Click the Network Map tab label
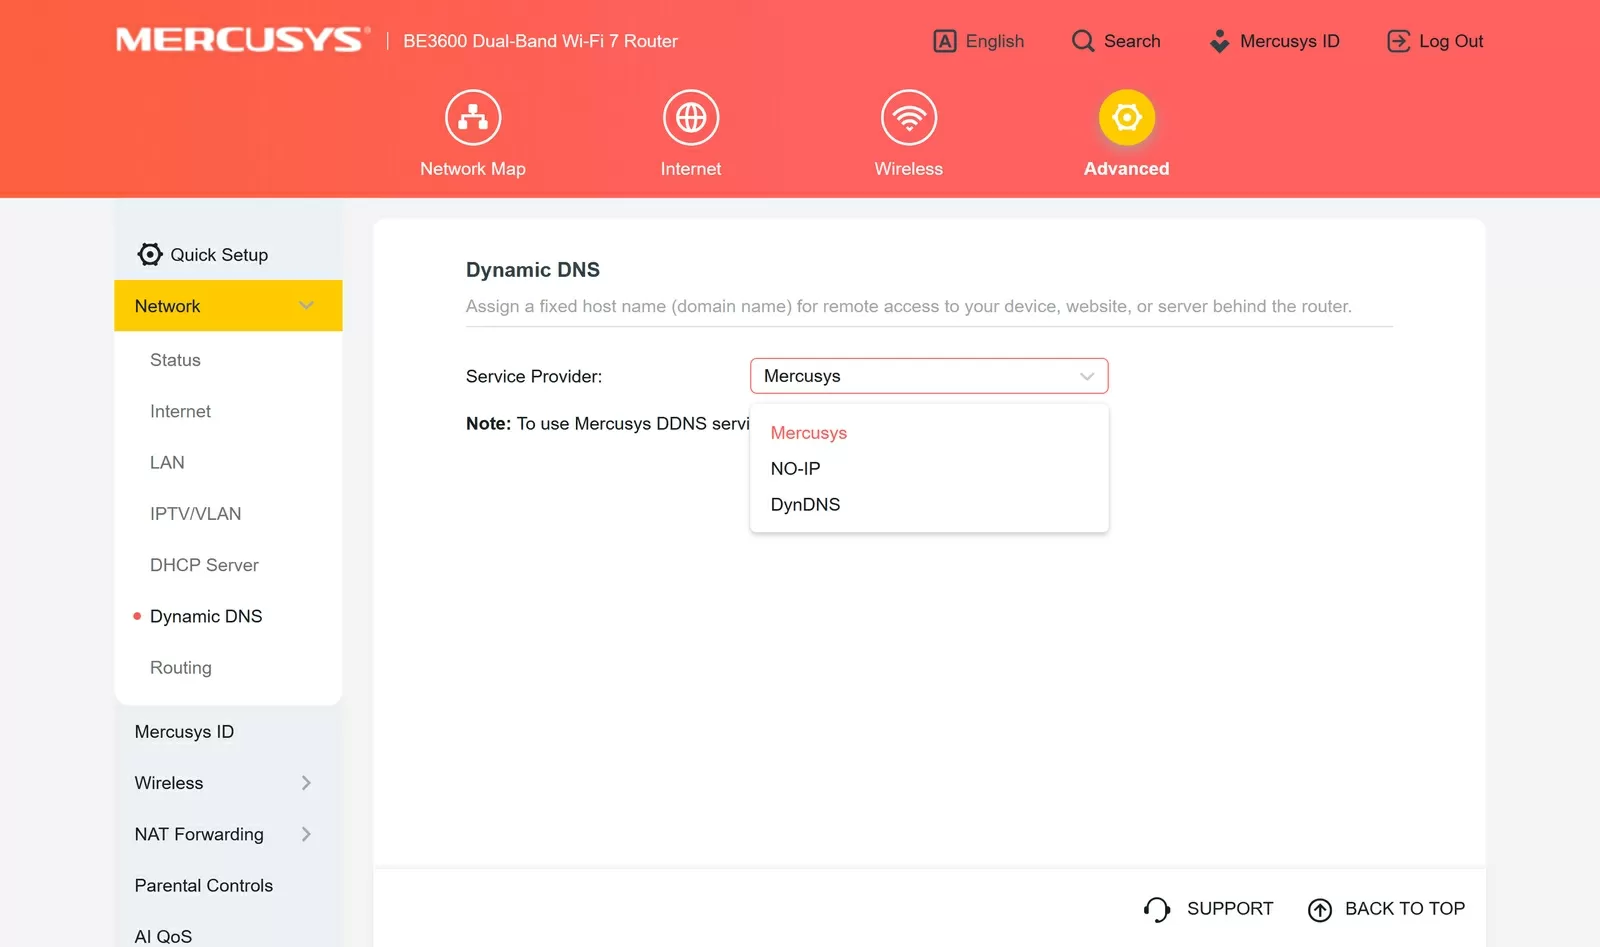Screen dimensions: 1600x947 (473, 169)
